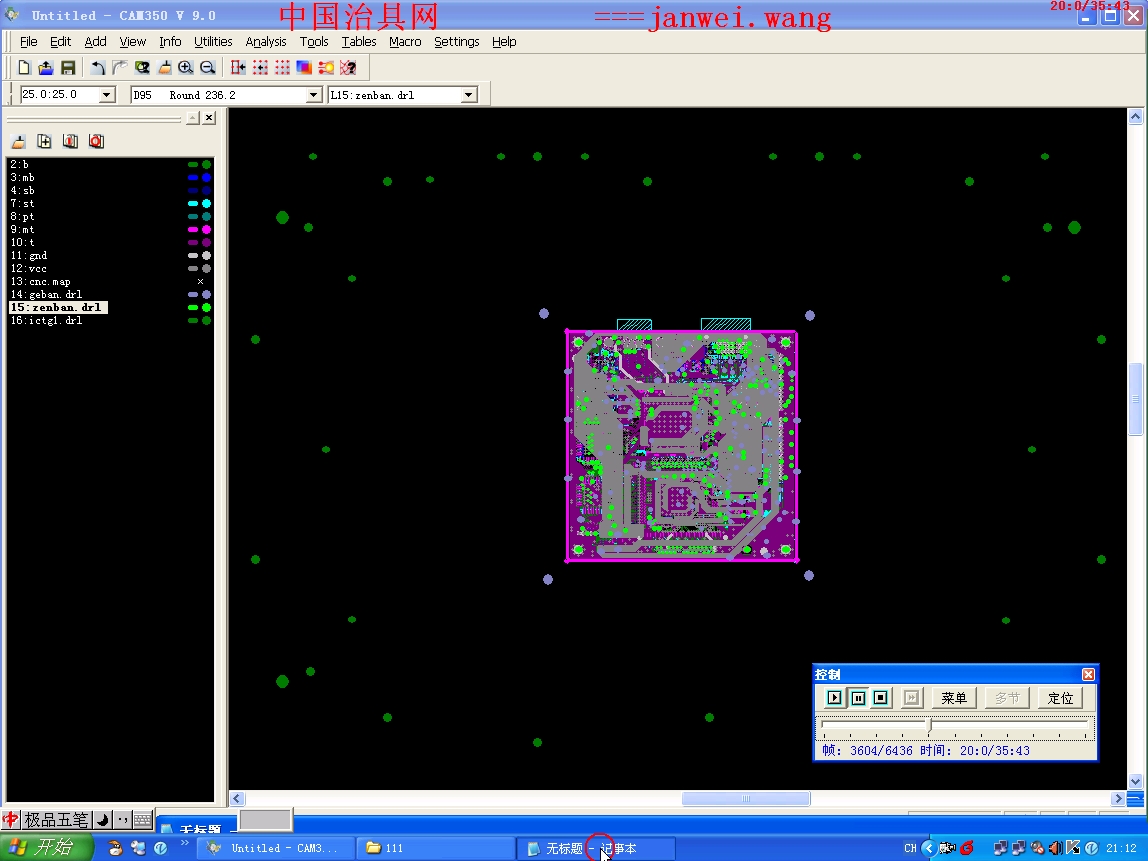Click the question-mark query net icon
1148x861 pixels.
click(348, 67)
